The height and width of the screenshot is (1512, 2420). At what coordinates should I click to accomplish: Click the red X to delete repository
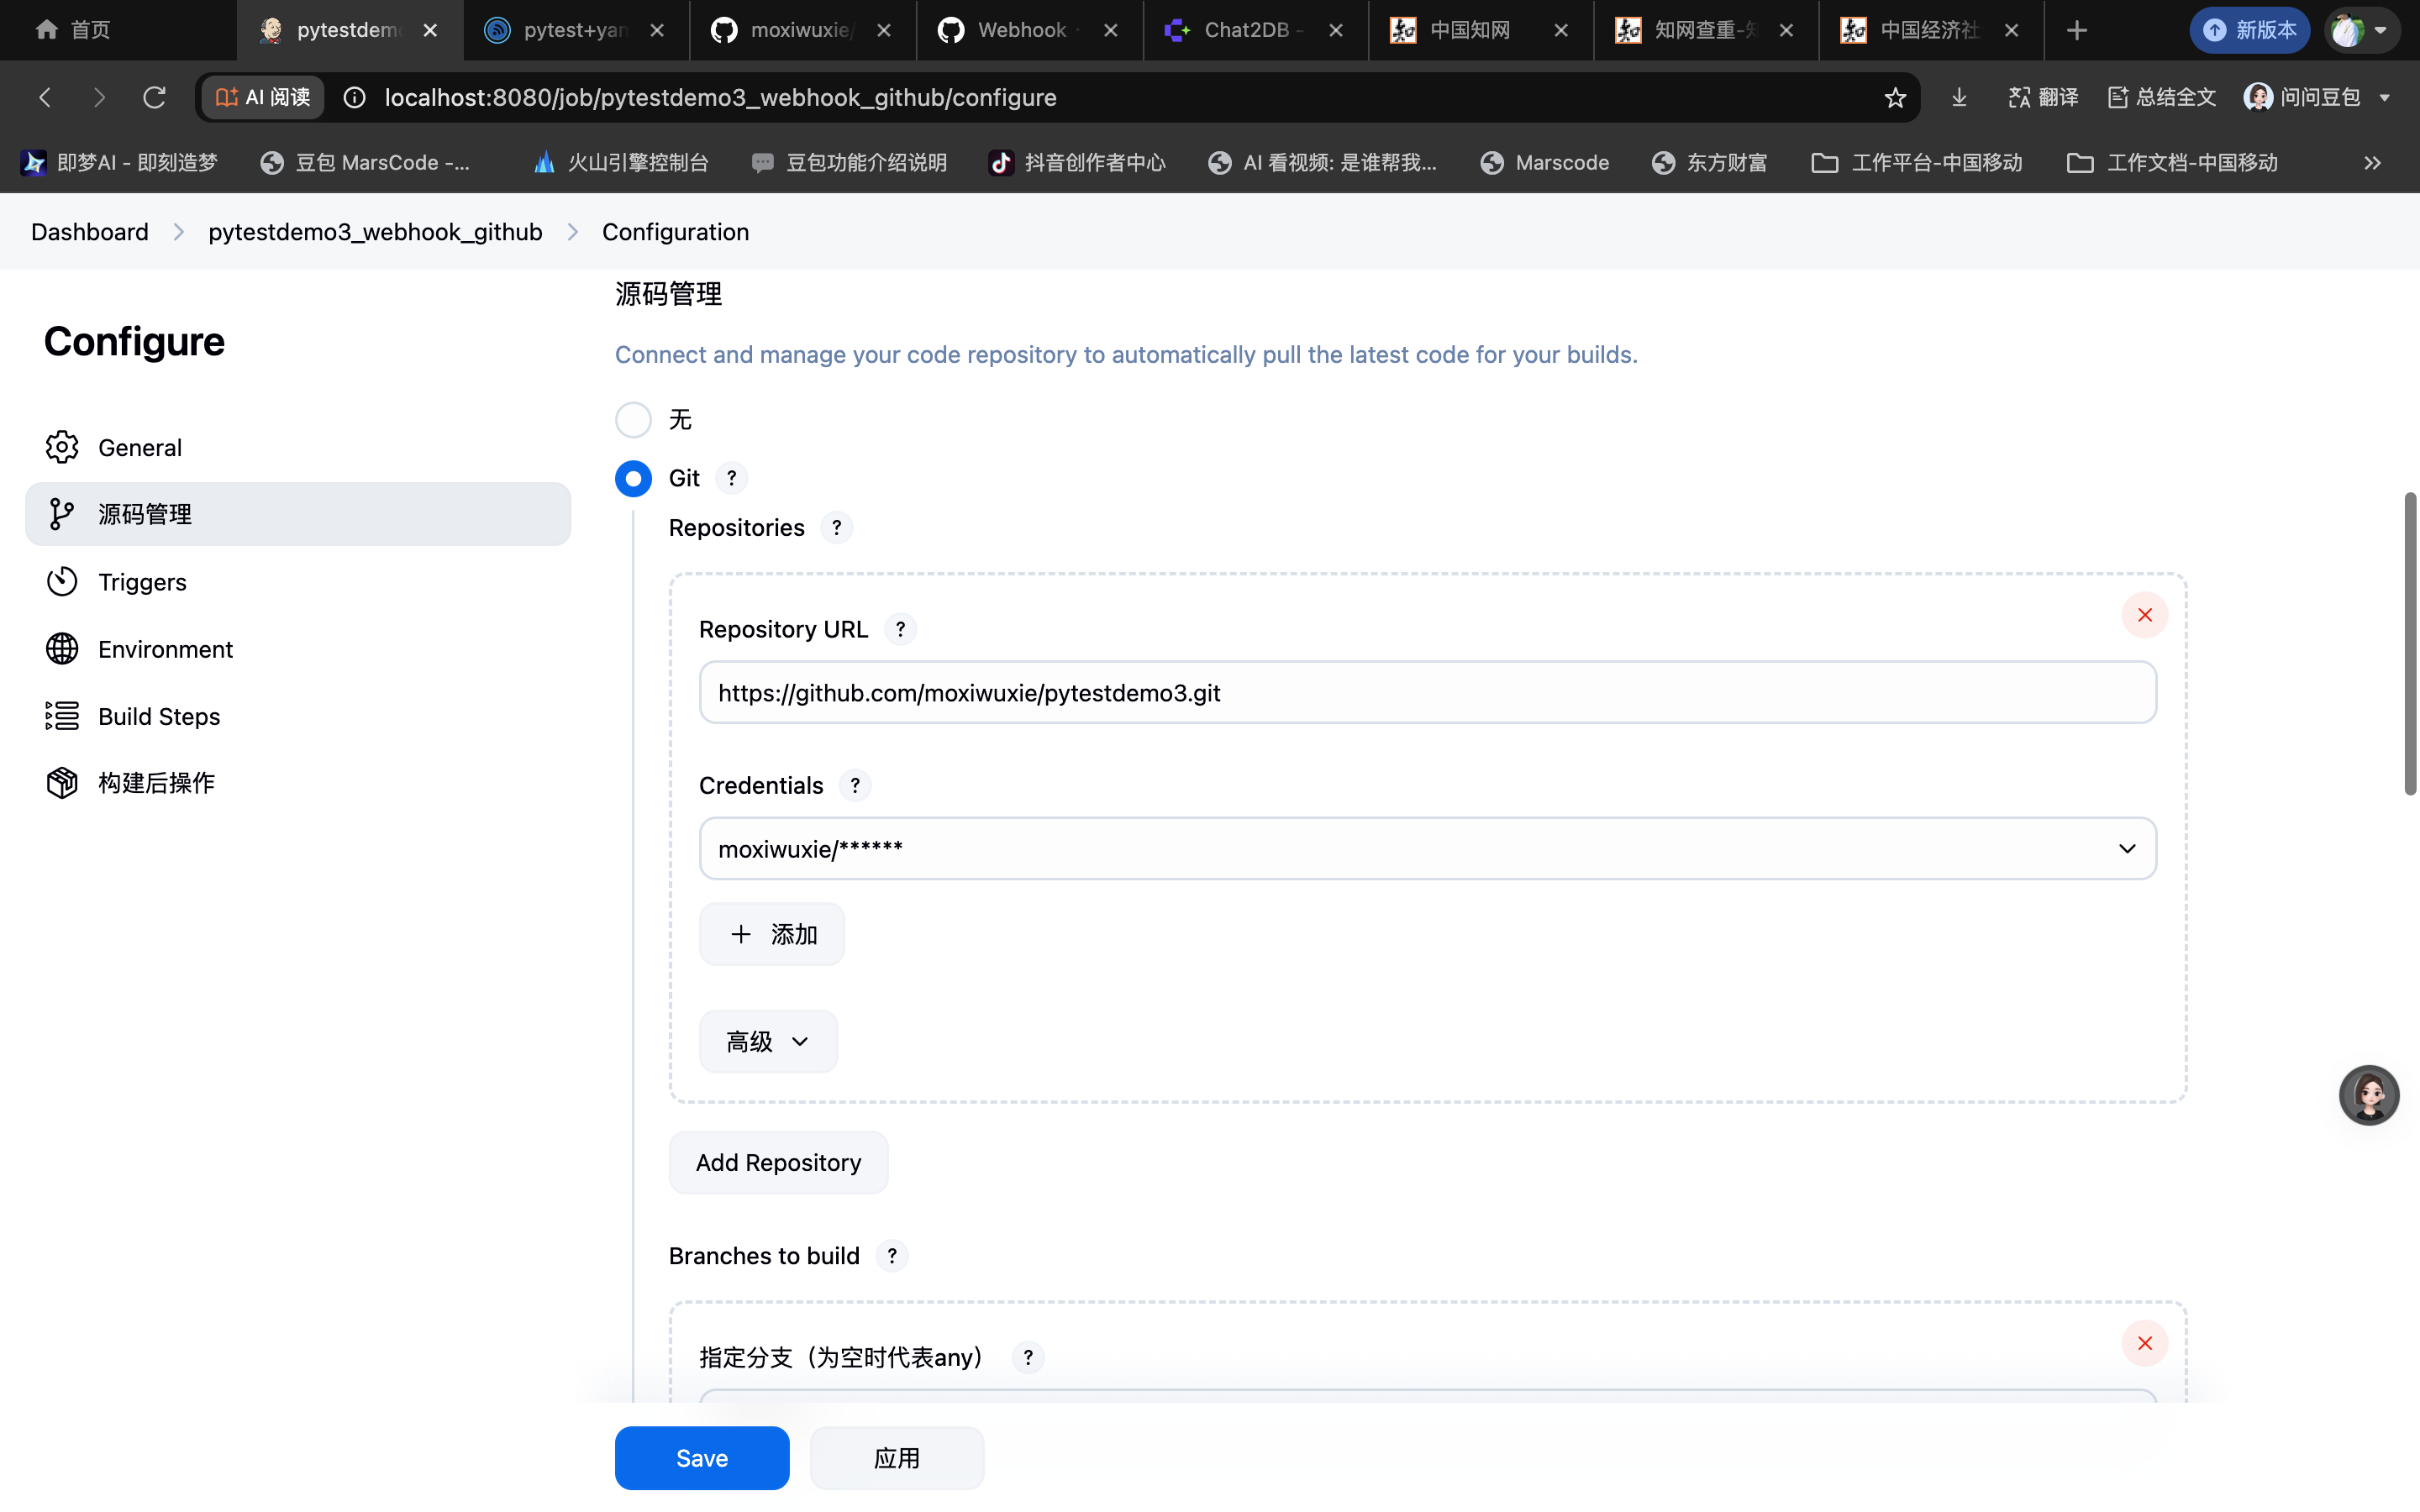pyautogui.click(x=2144, y=615)
